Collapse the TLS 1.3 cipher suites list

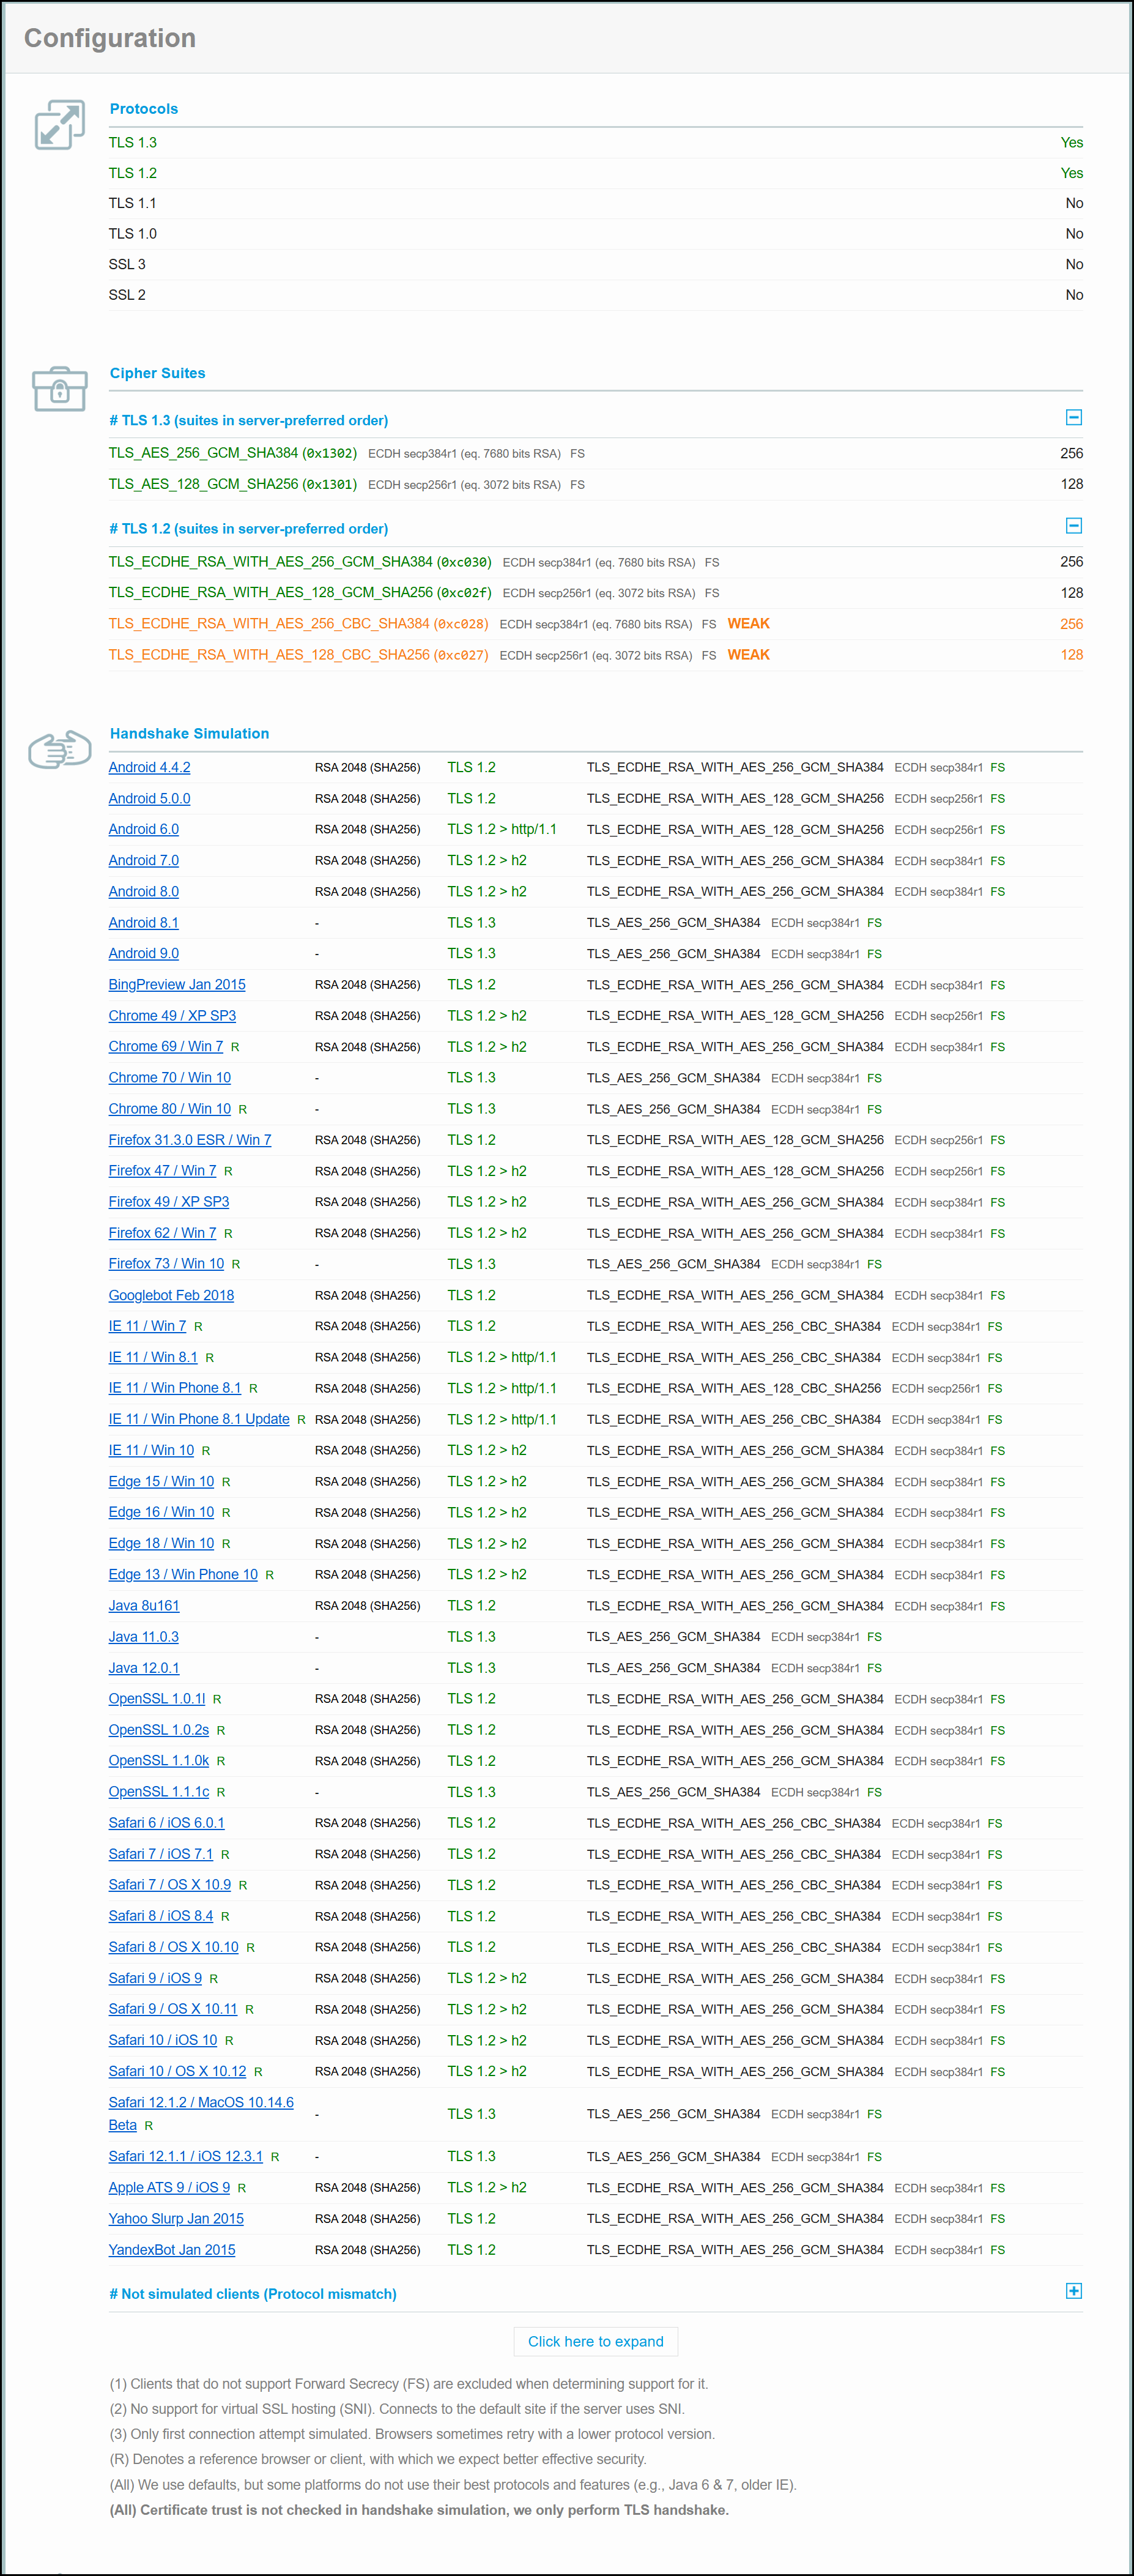[x=1073, y=418]
